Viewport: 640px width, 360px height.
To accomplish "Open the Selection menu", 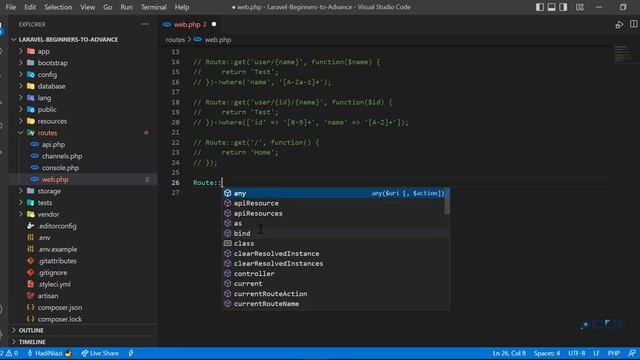I will [x=58, y=7].
